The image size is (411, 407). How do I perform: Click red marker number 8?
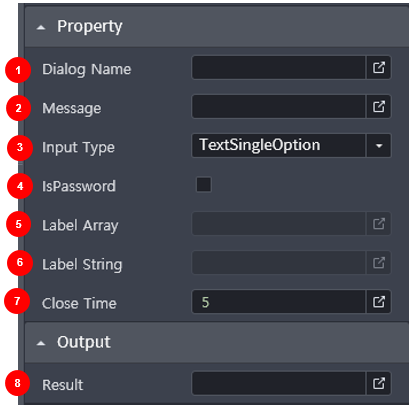pos(18,383)
